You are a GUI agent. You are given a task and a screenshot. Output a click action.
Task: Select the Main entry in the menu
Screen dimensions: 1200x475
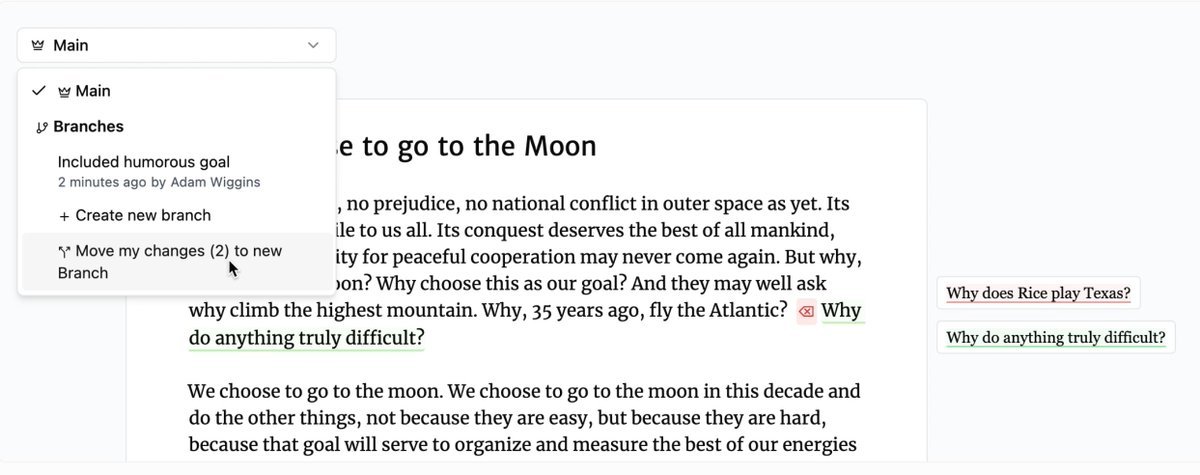176,91
